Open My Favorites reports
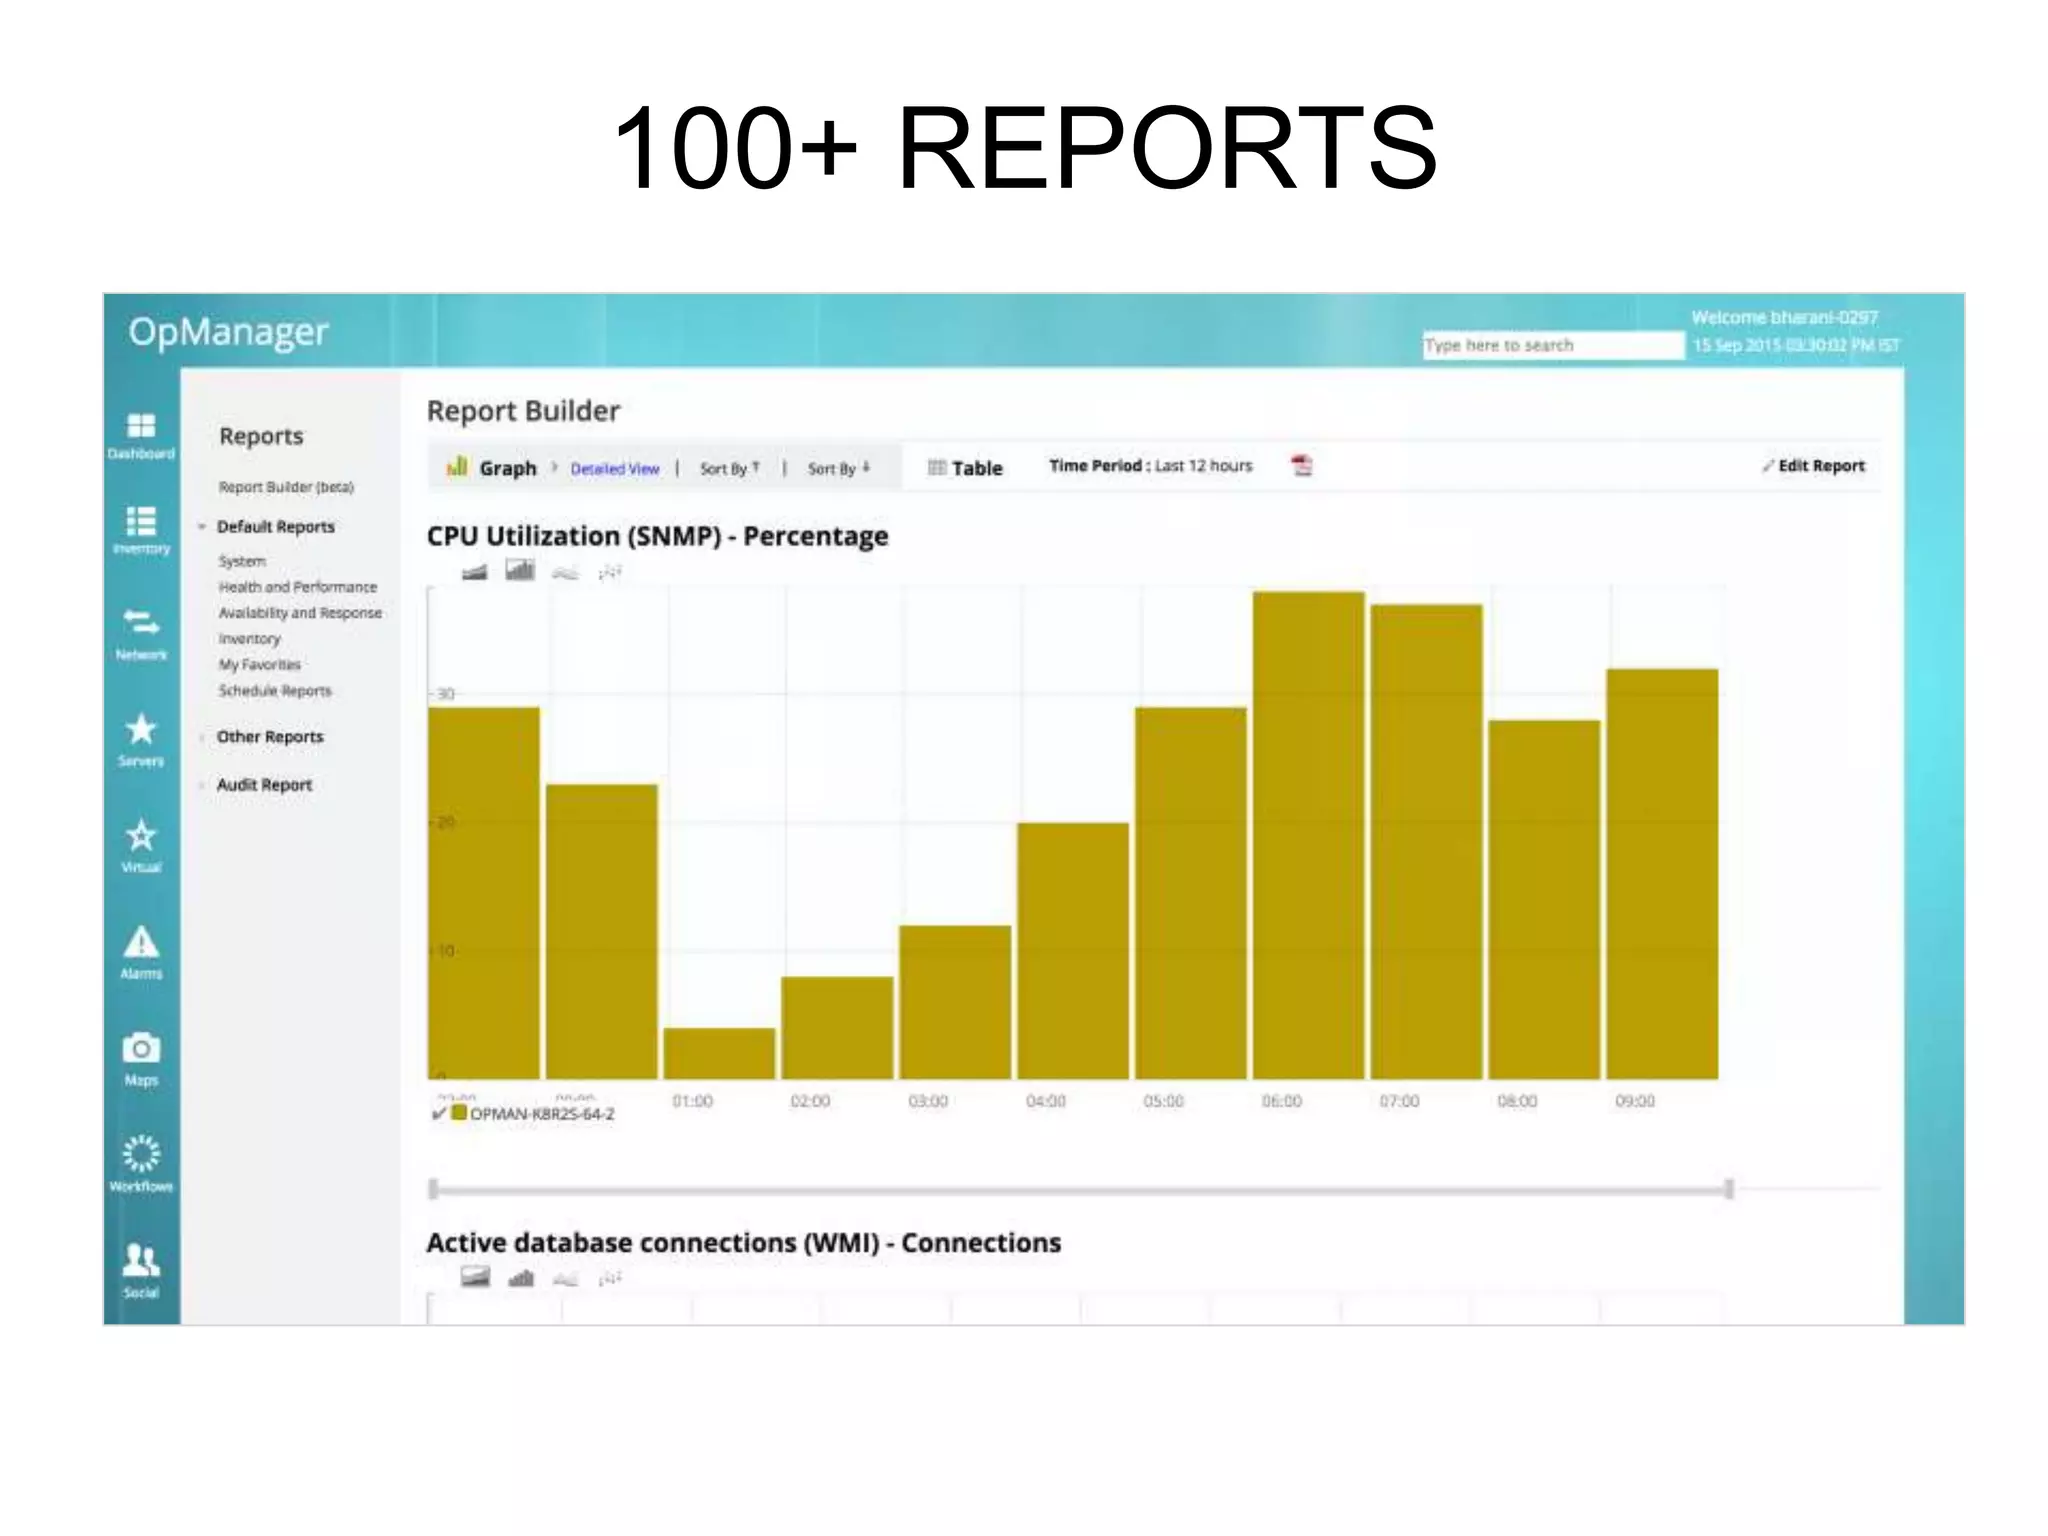 [x=260, y=665]
